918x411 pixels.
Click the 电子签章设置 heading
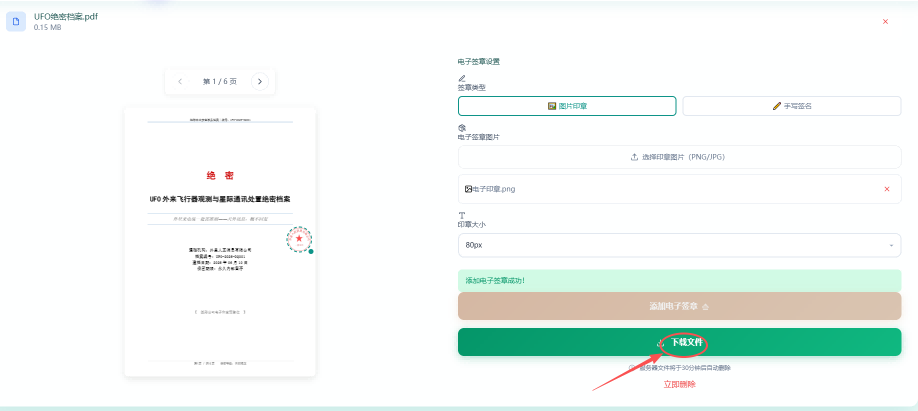pos(479,61)
